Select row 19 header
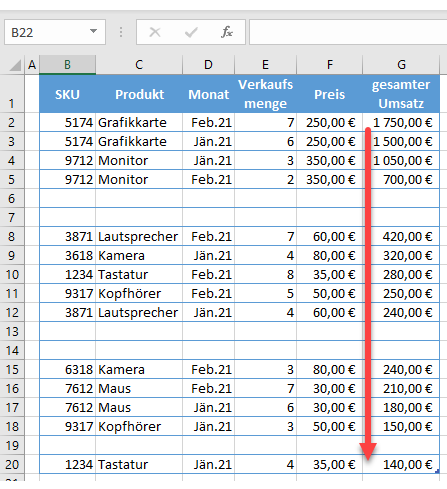Screen dimensions: 447x489 [x=12, y=445]
